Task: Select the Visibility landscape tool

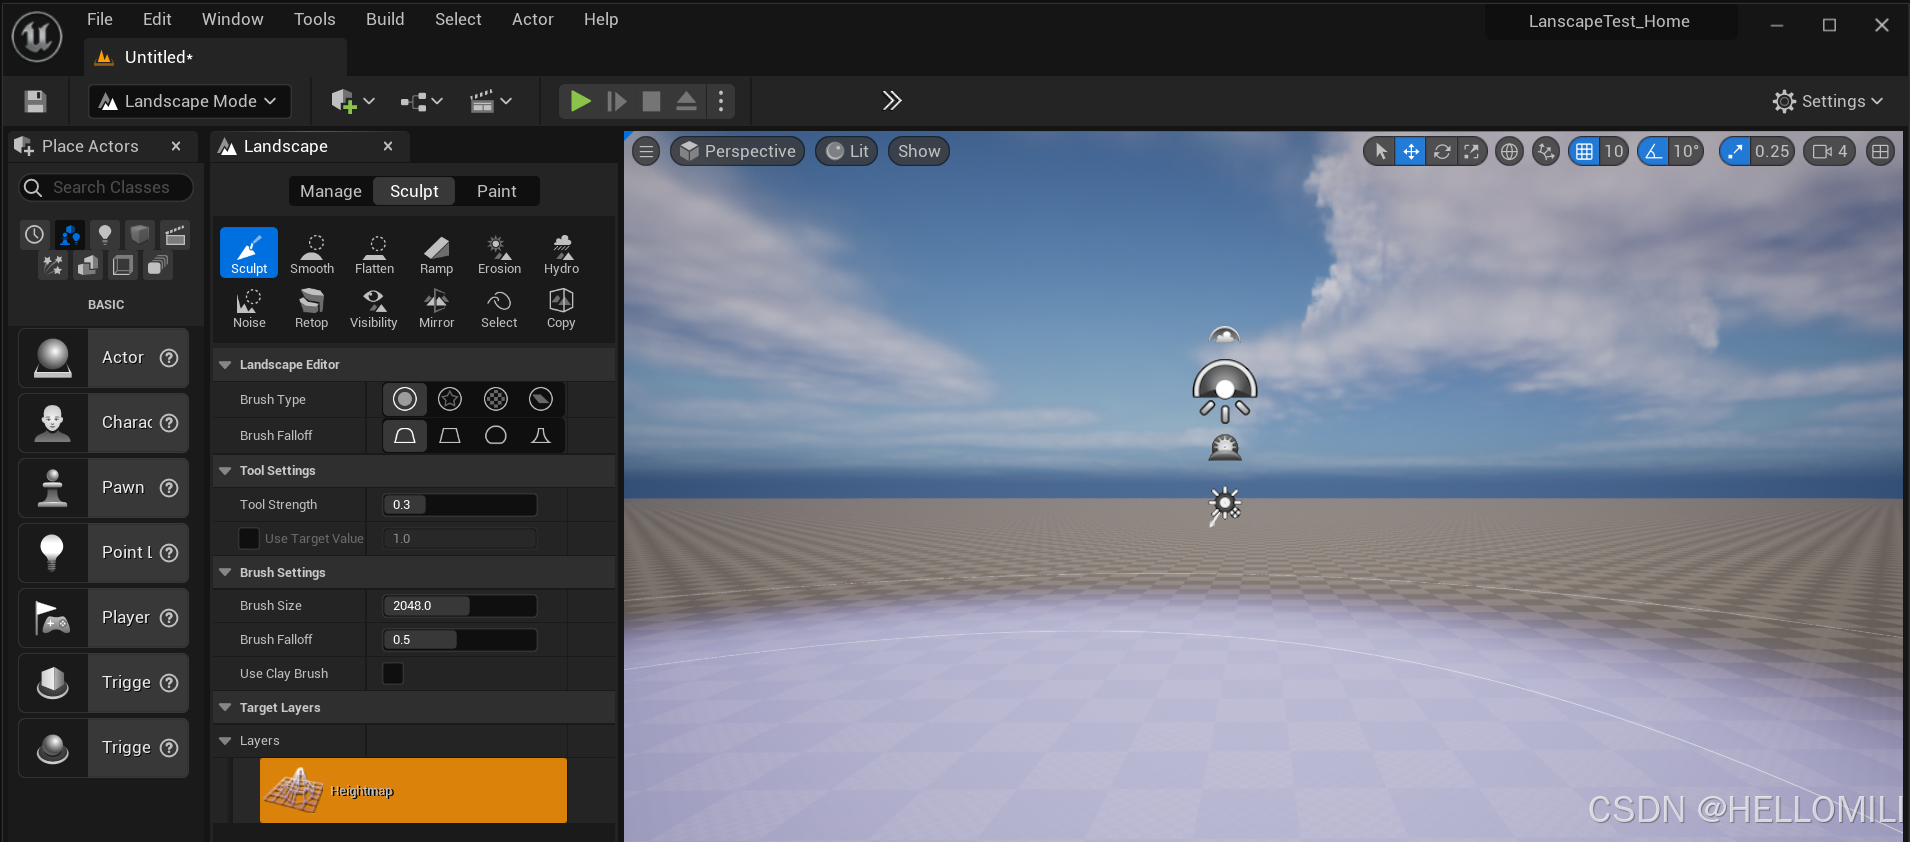Action: point(373,308)
